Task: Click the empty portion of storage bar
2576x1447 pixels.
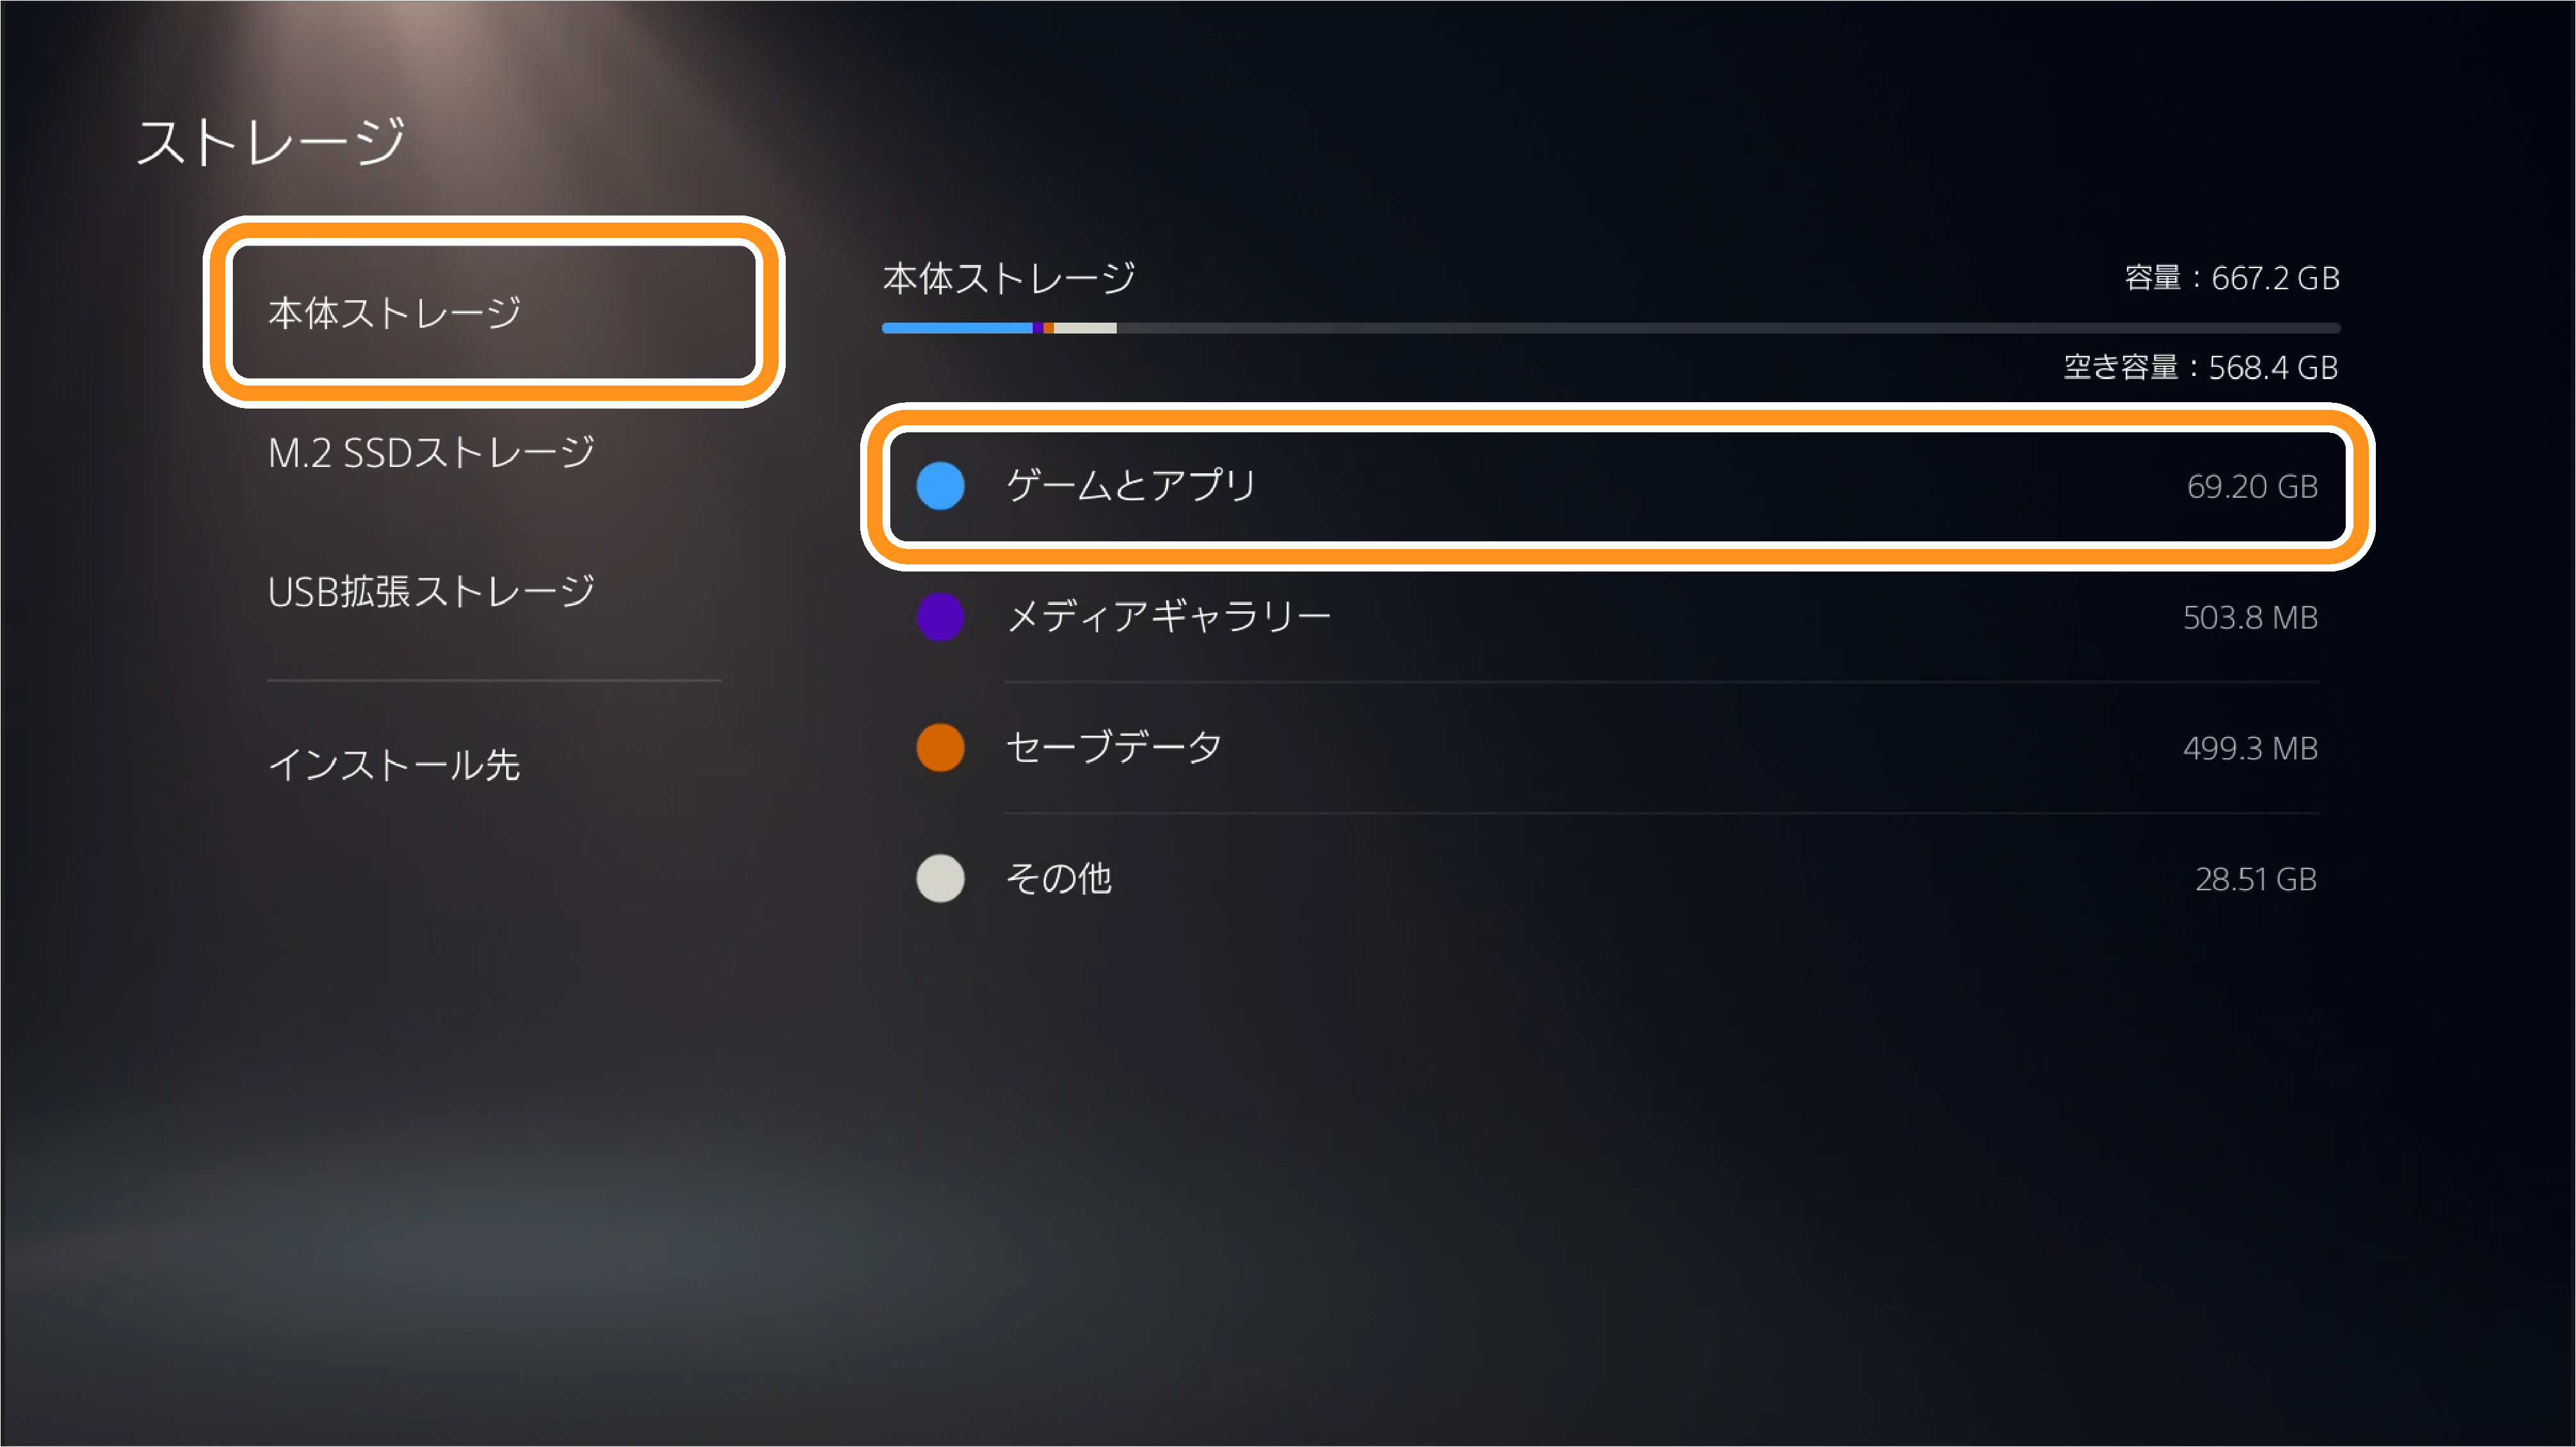Action: (x=1728, y=328)
